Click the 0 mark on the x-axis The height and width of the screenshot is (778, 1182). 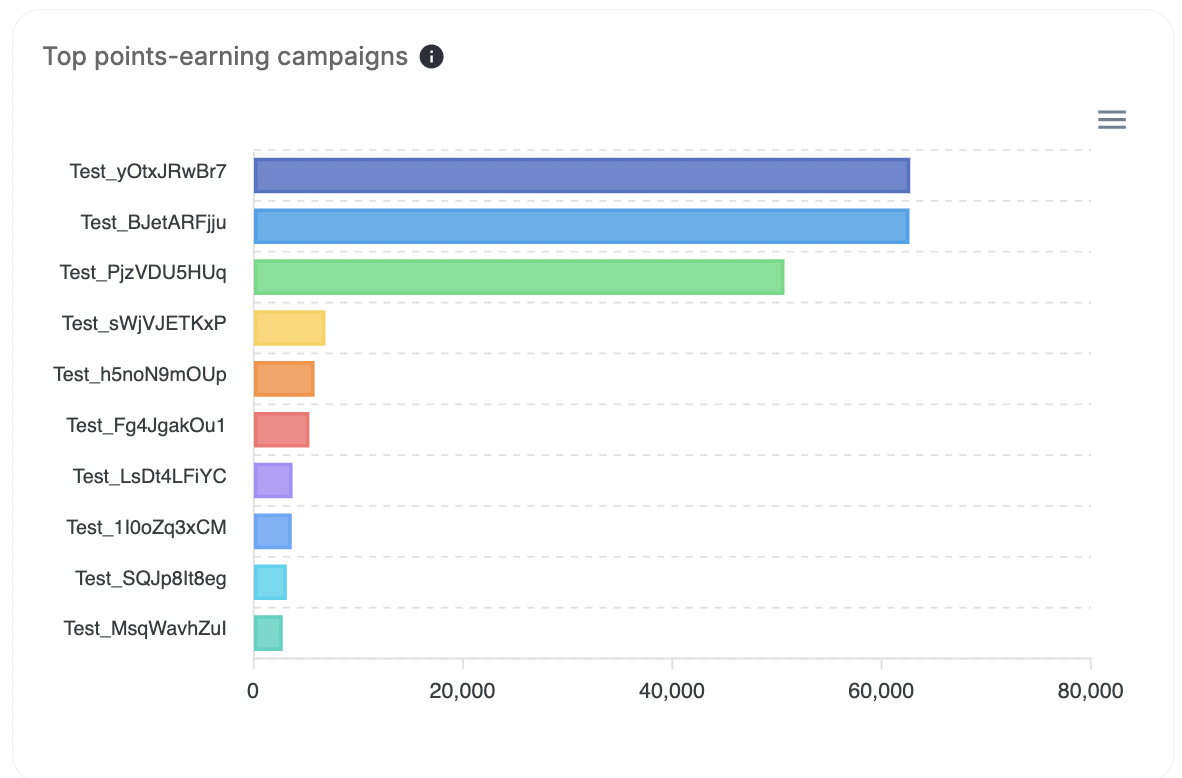253,690
